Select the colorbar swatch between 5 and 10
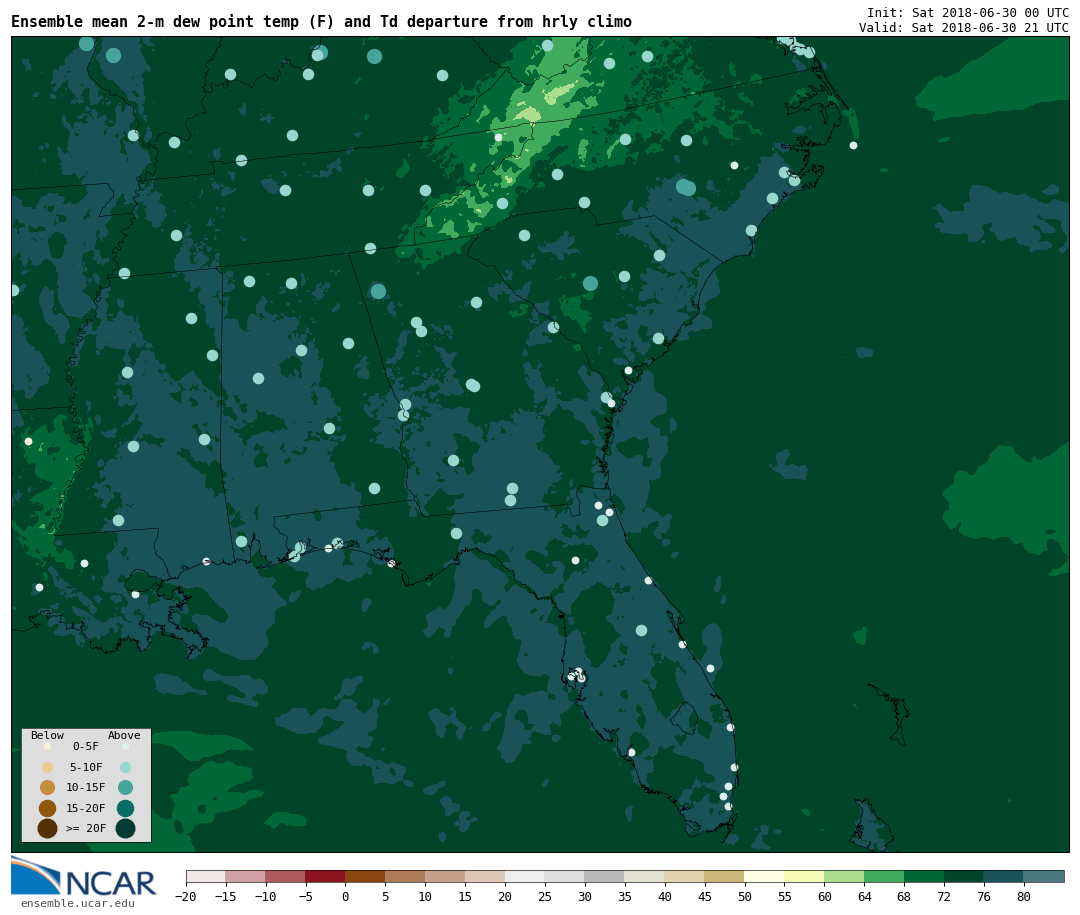 406,876
